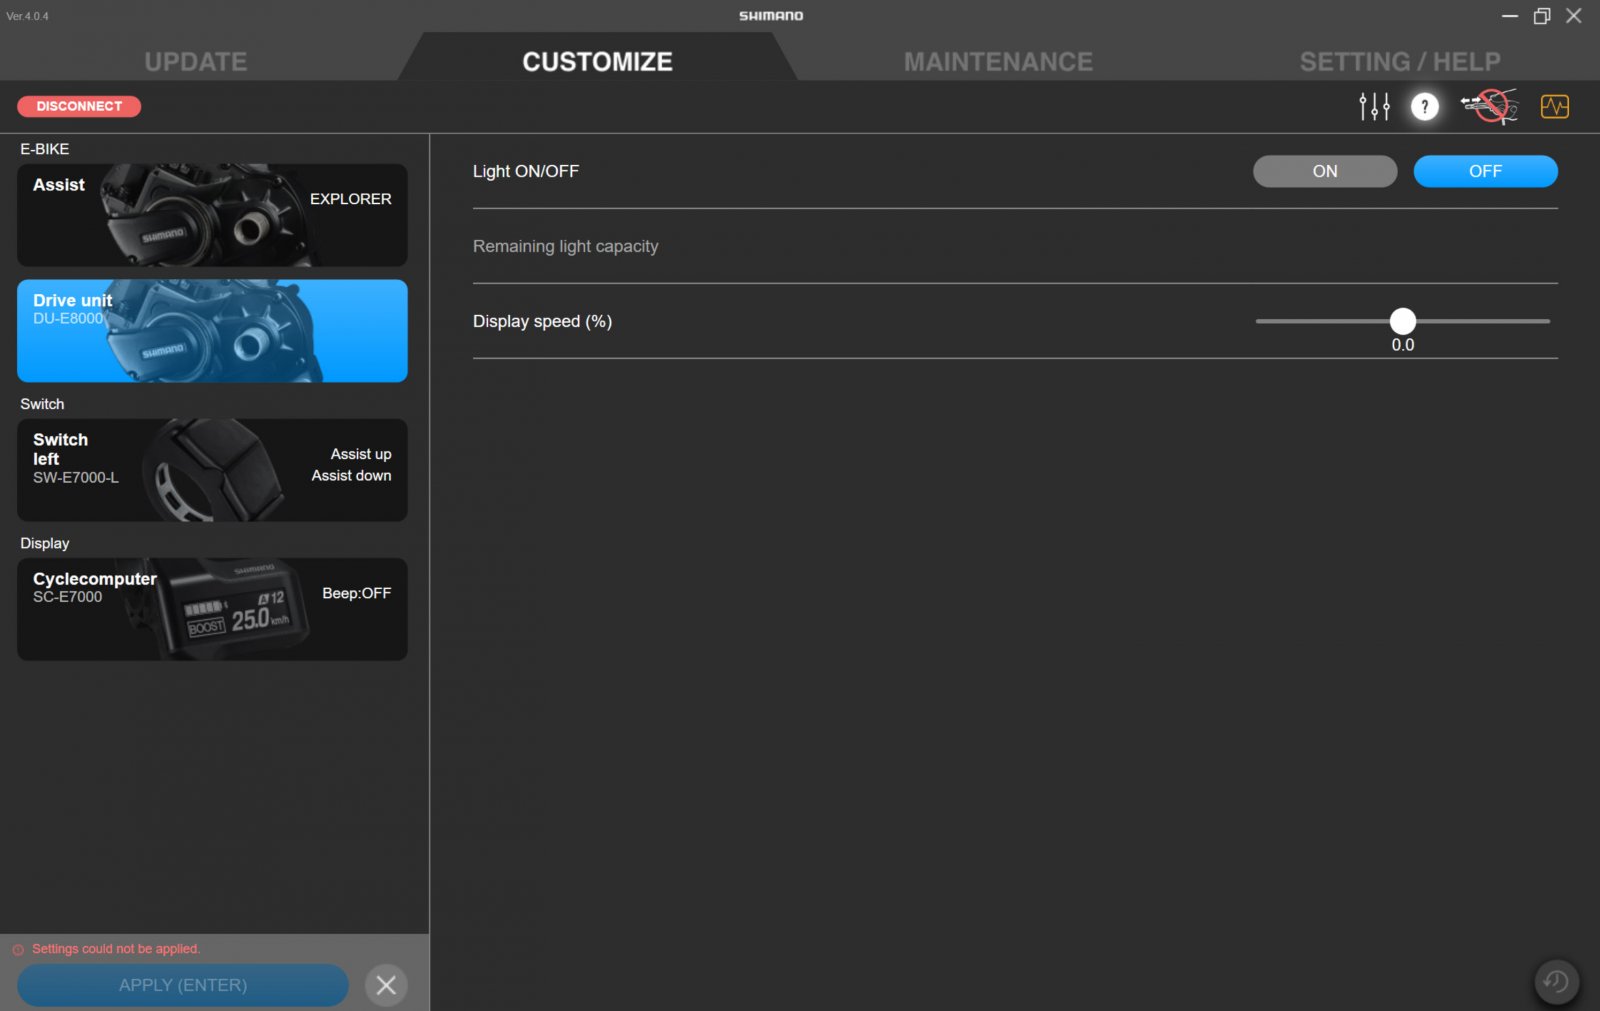Restore down the application window
Screen dimensions: 1600x1011
pyautogui.click(x=1542, y=16)
